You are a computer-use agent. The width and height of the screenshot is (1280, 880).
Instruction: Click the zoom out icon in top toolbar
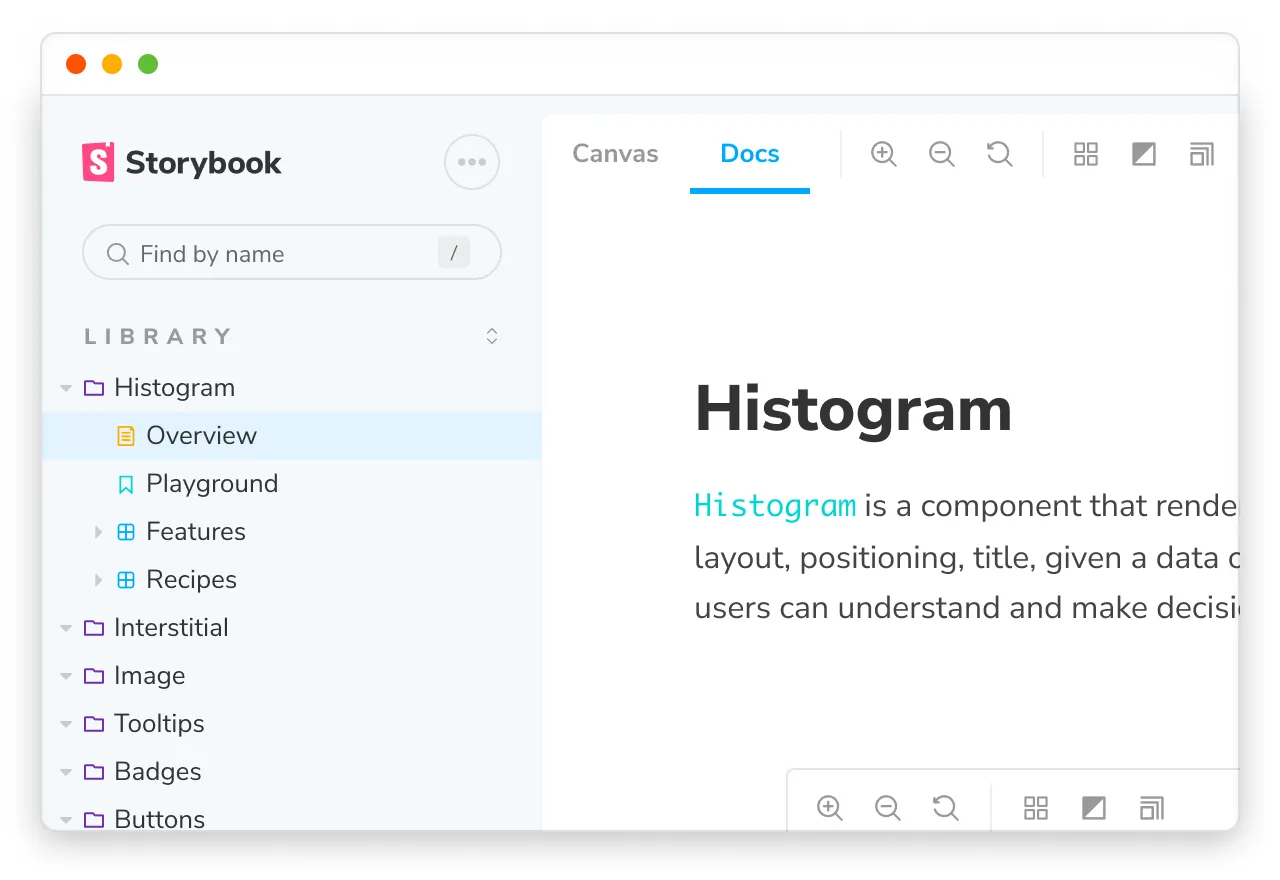tap(941, 154)
